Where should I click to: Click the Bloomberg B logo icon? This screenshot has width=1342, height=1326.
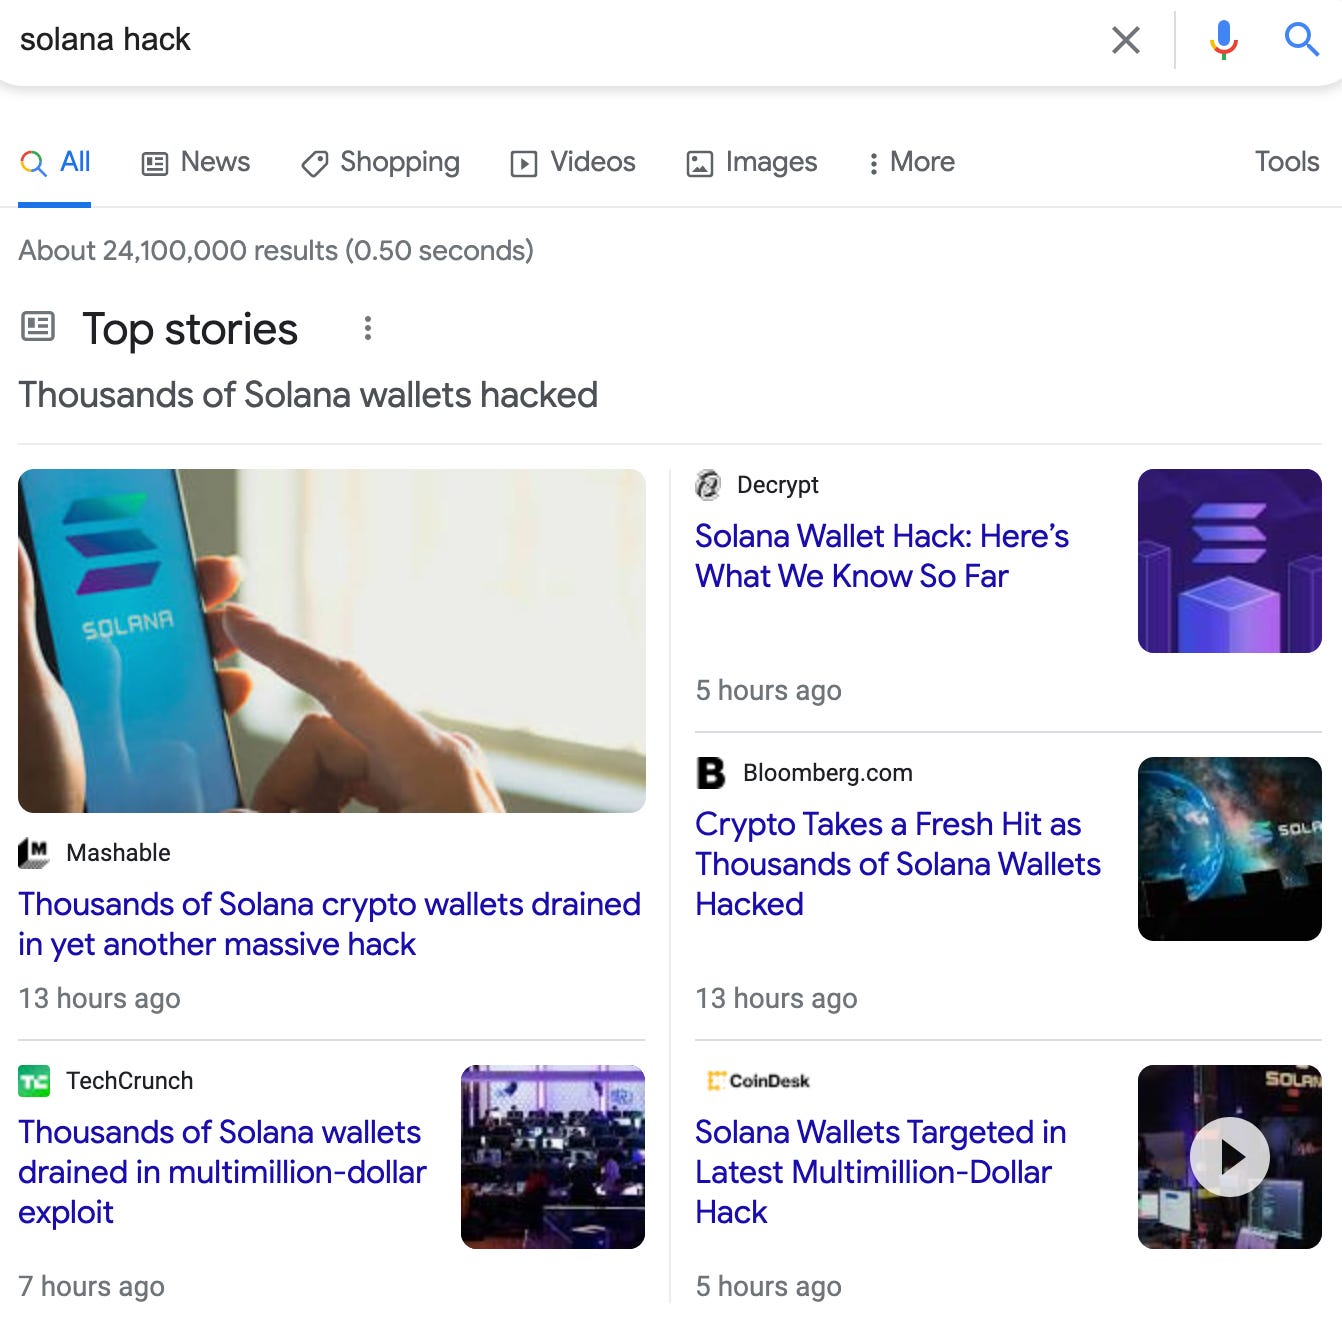(710, 773)
